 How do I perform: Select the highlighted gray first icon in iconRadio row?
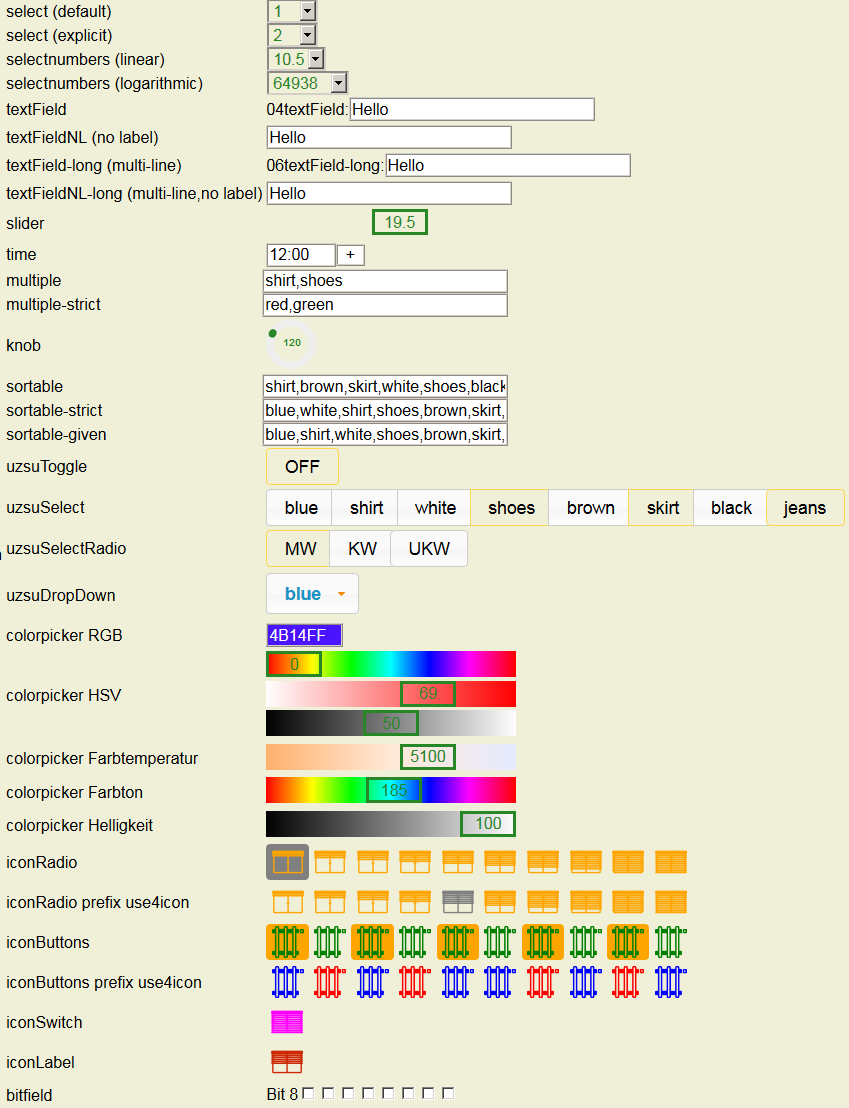point(287,862)
